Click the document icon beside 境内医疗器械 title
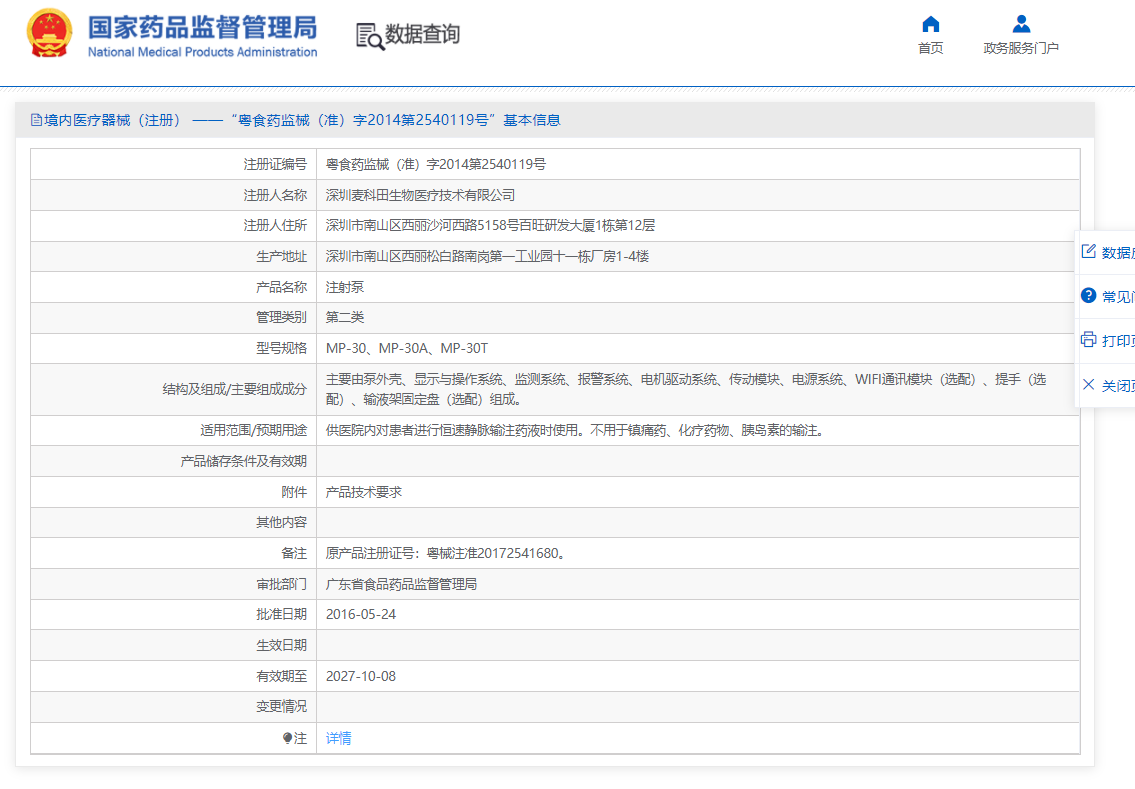The height and width of the screenshot is (789, 1135). 36,120
